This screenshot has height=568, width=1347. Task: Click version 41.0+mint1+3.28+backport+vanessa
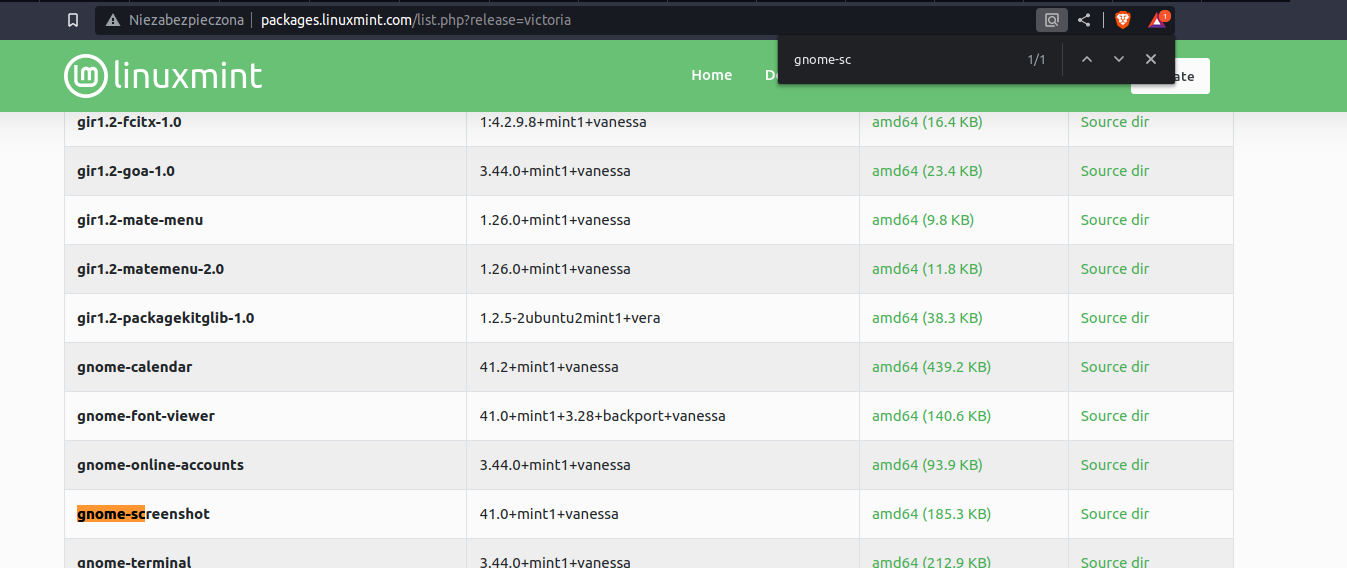coord(602,416)
